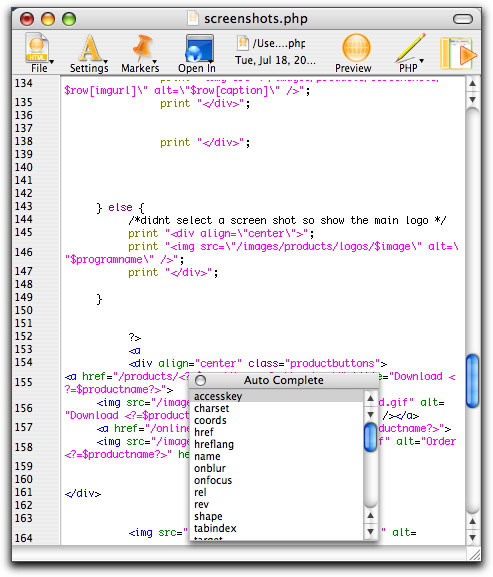
Task: Expand the File icon dropdown arrow
Action: (52, 61)
